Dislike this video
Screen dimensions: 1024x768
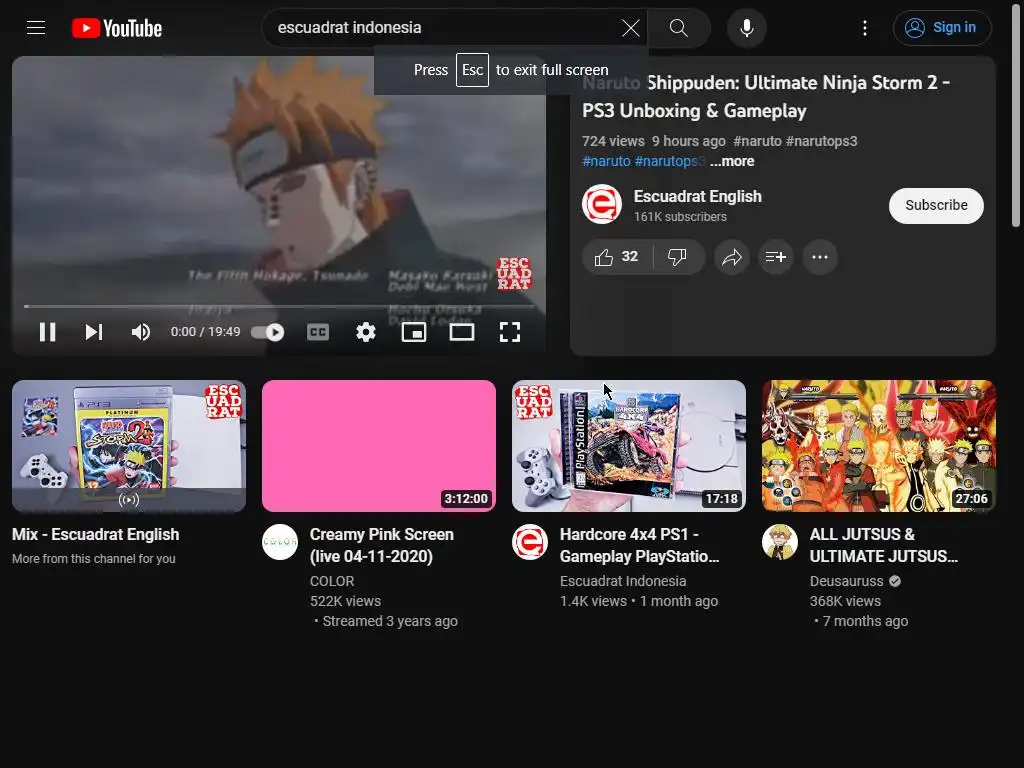(x=678, y=257)
